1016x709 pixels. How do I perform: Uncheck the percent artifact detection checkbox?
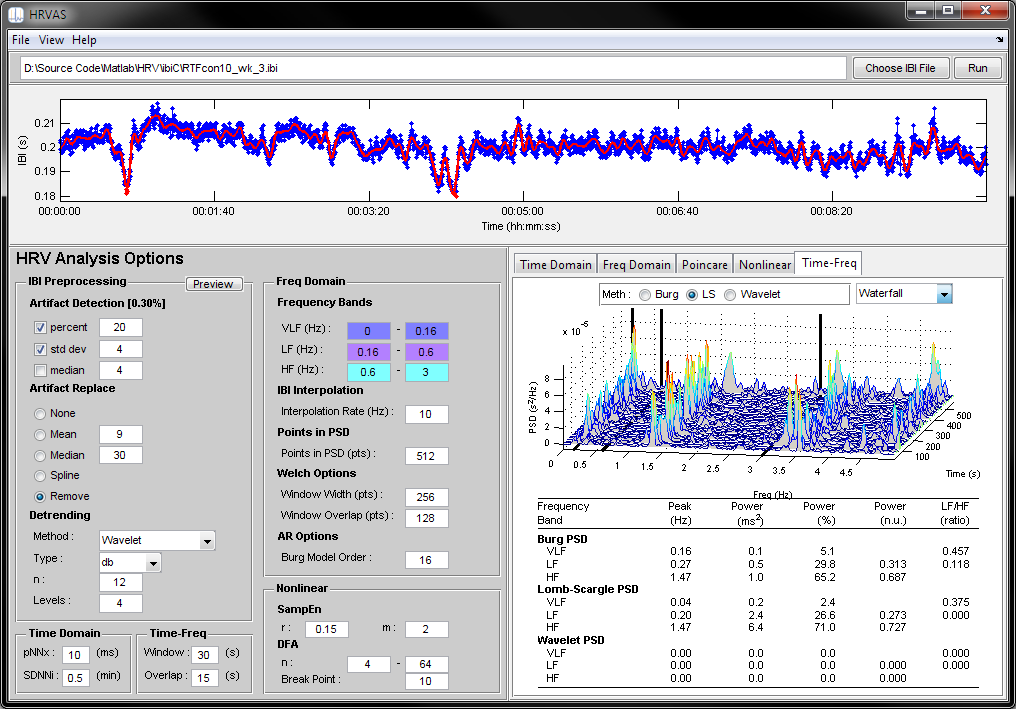[x=41, y=327]
